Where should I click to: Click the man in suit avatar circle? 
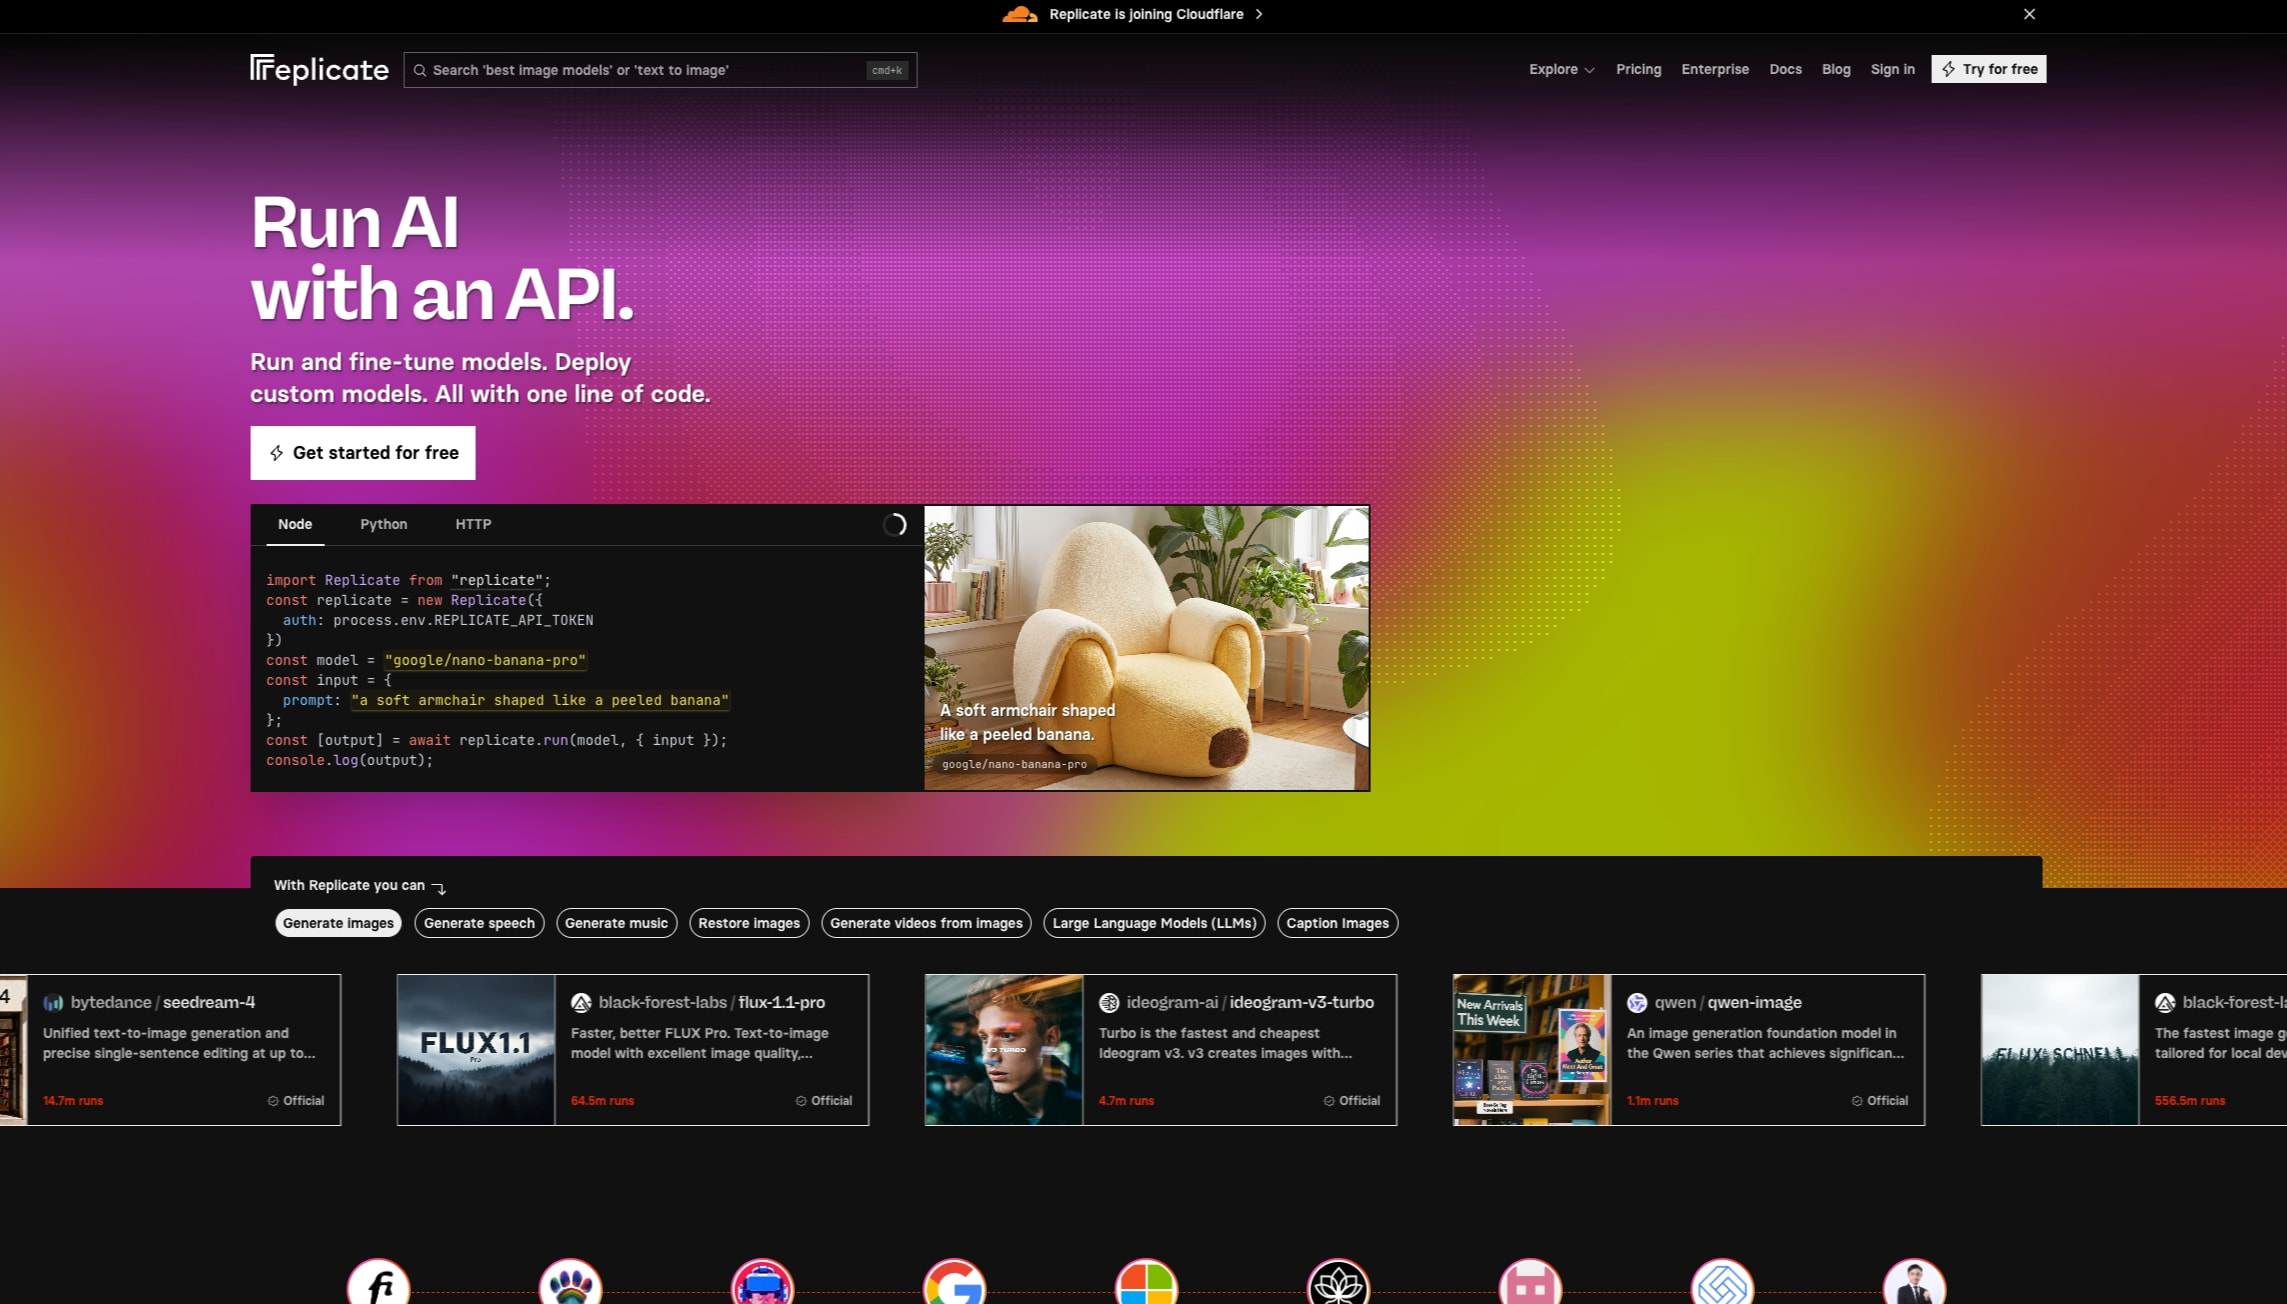1914,1283
